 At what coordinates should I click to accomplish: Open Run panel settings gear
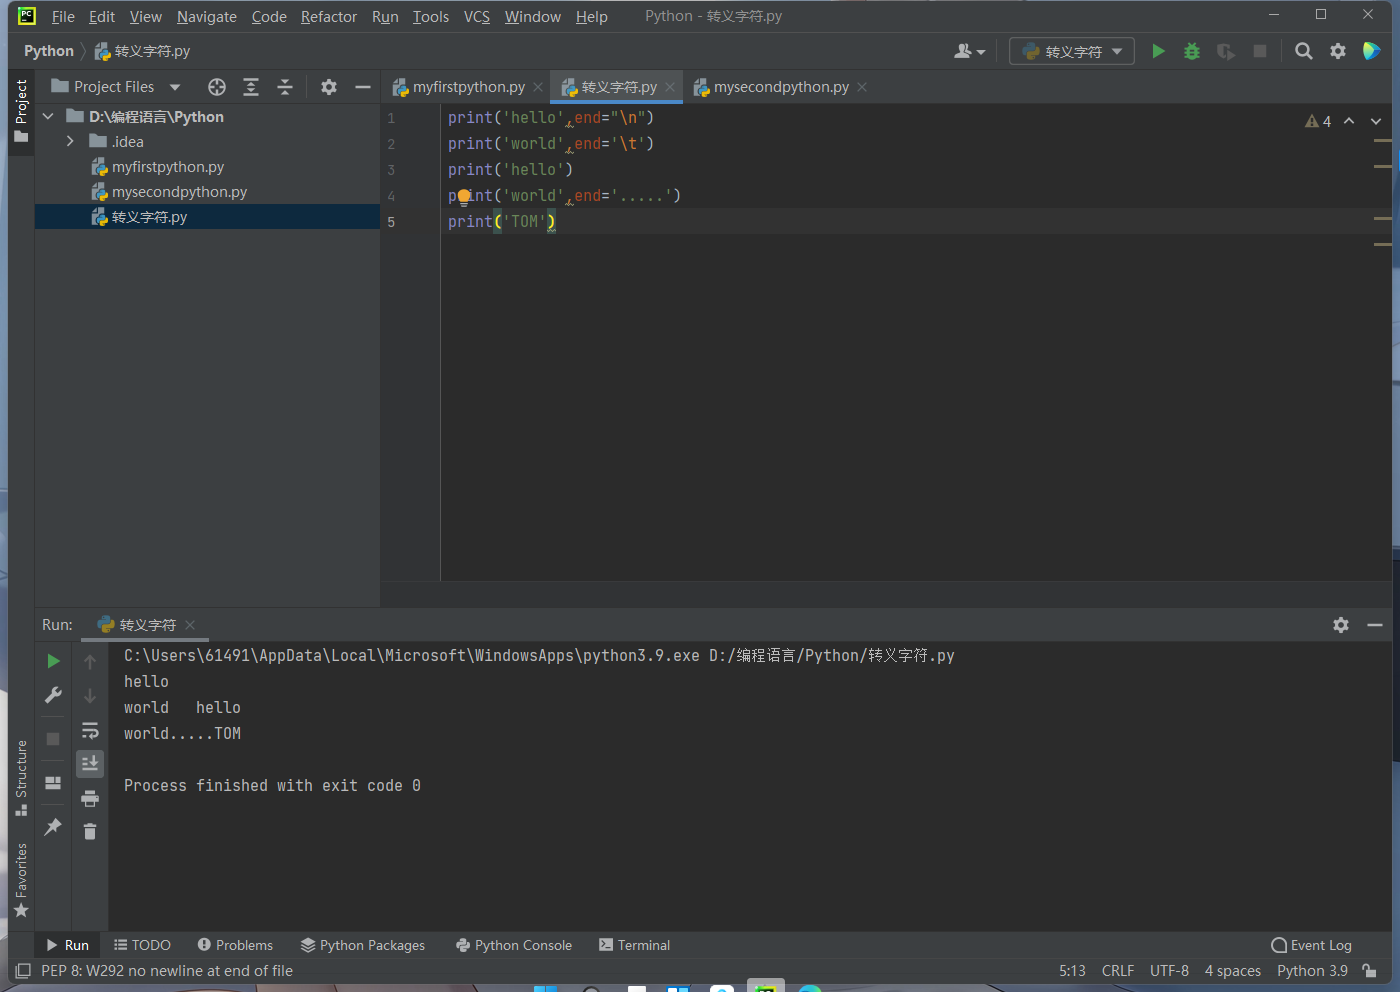point(1341,625)
